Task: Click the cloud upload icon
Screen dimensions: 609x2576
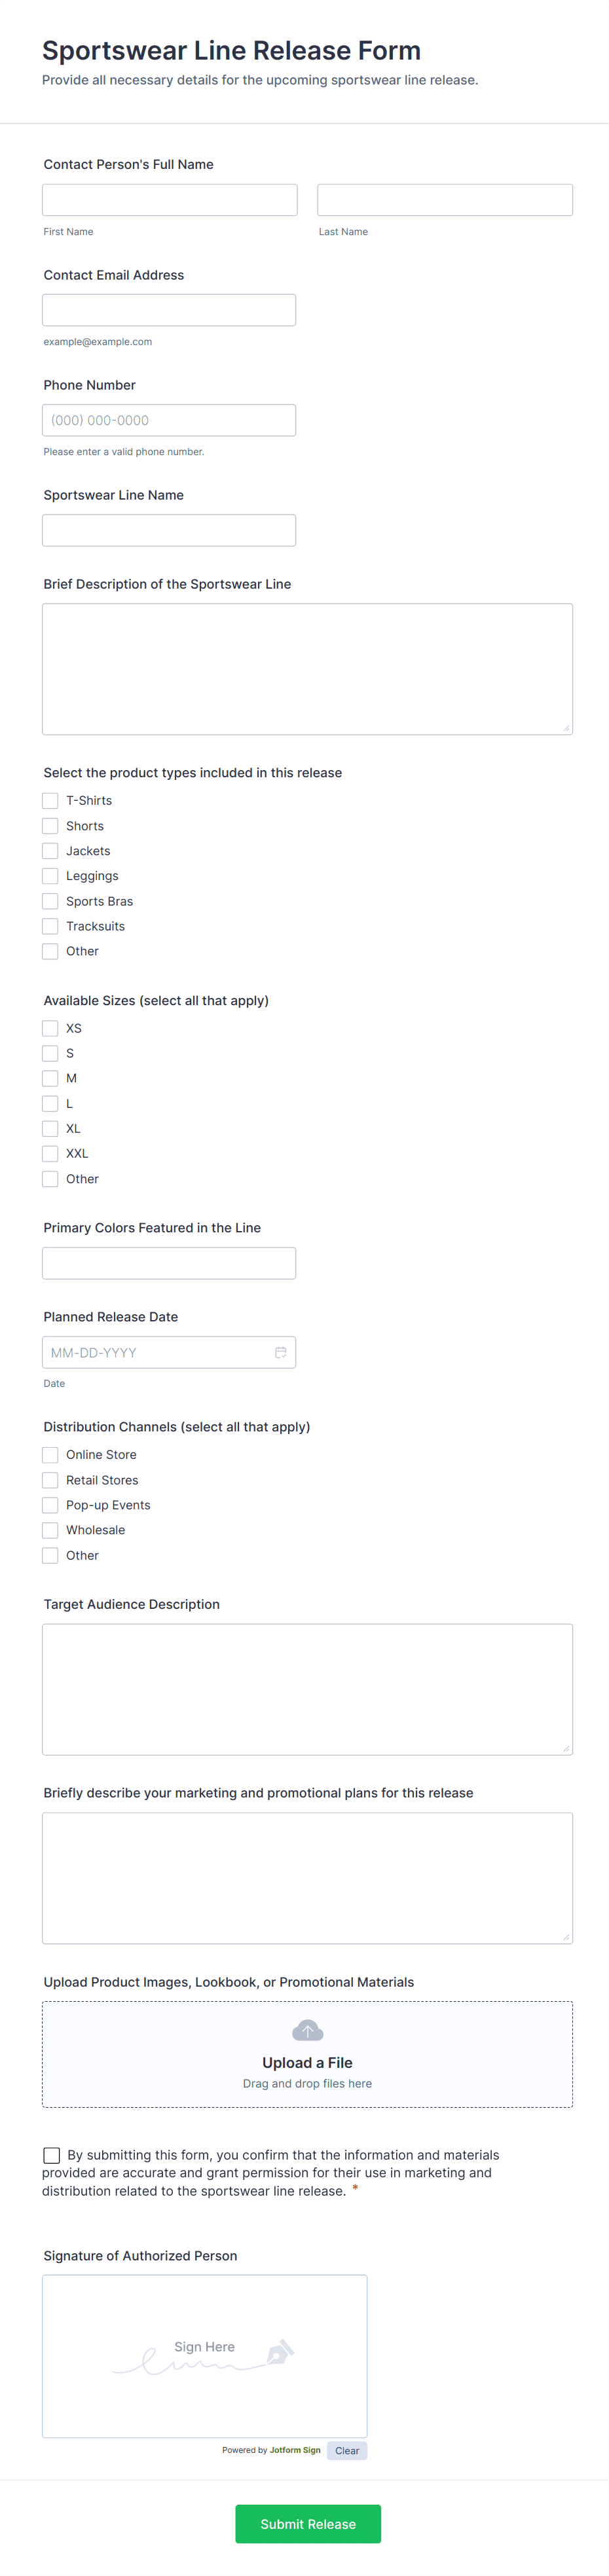Action: [x=307, y=2030]
